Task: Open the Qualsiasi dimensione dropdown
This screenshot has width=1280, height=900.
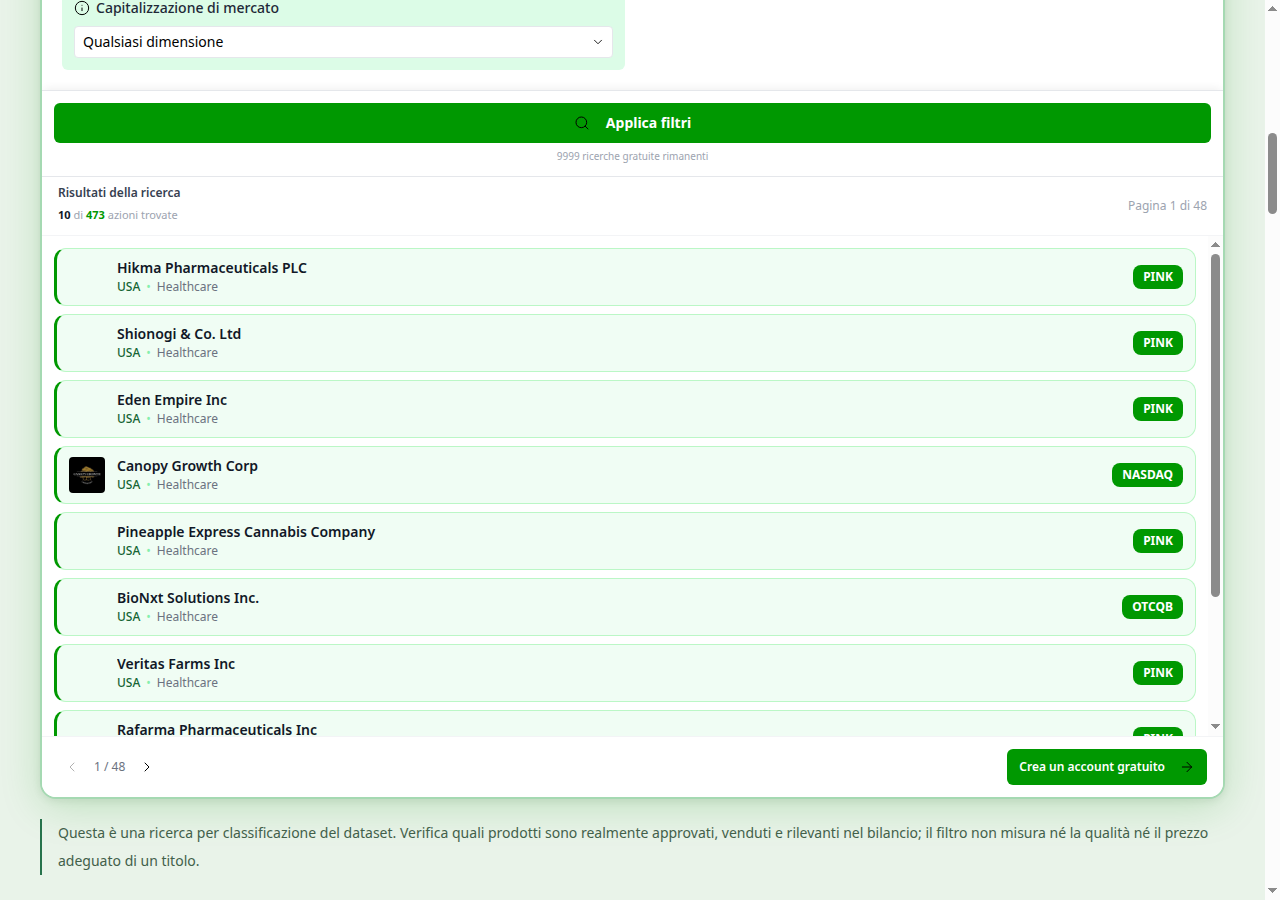Action: point(343,42)
